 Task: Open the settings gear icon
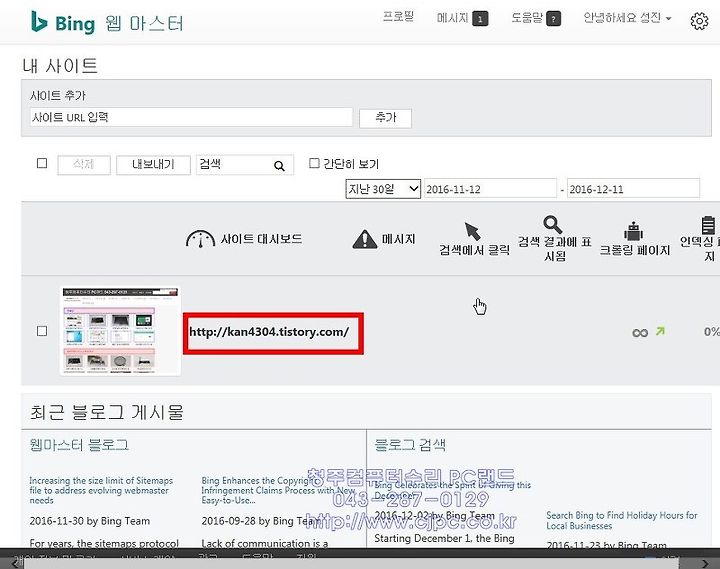[699, 21]
